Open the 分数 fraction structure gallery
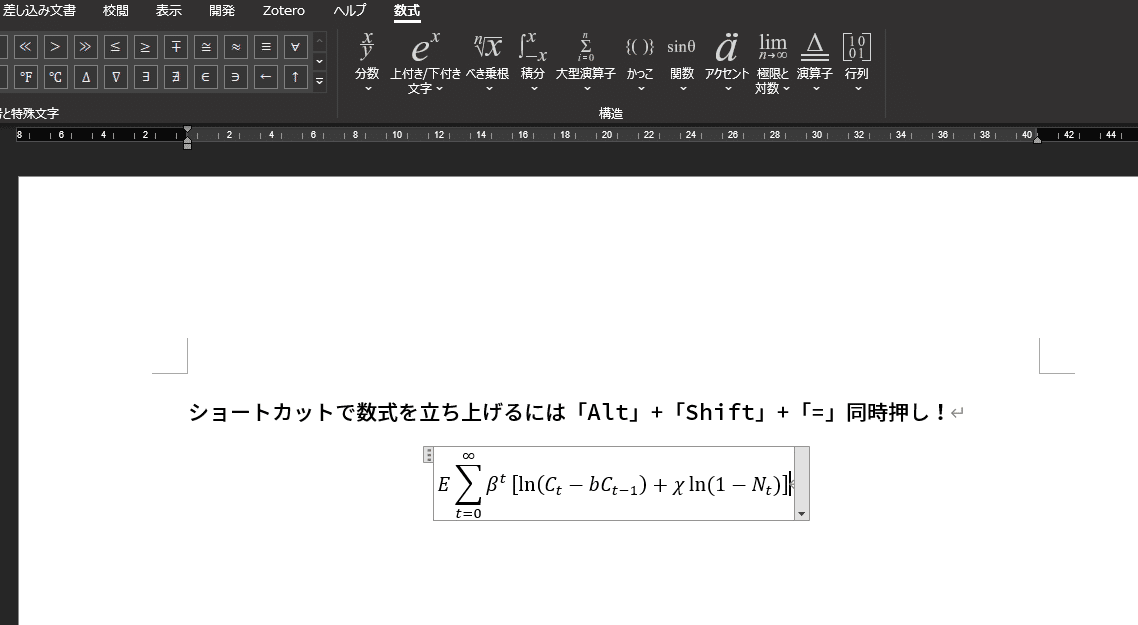Viewport: 1138px width, 625px height. coord(367,62)
